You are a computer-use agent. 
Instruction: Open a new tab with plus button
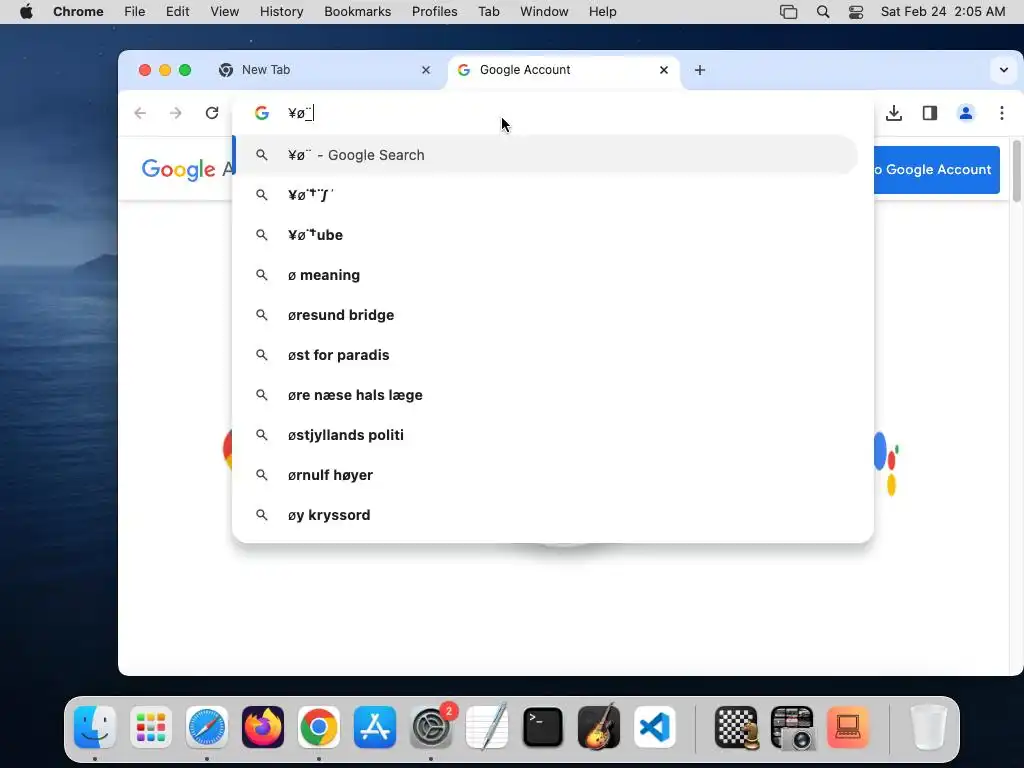point(699,70)
